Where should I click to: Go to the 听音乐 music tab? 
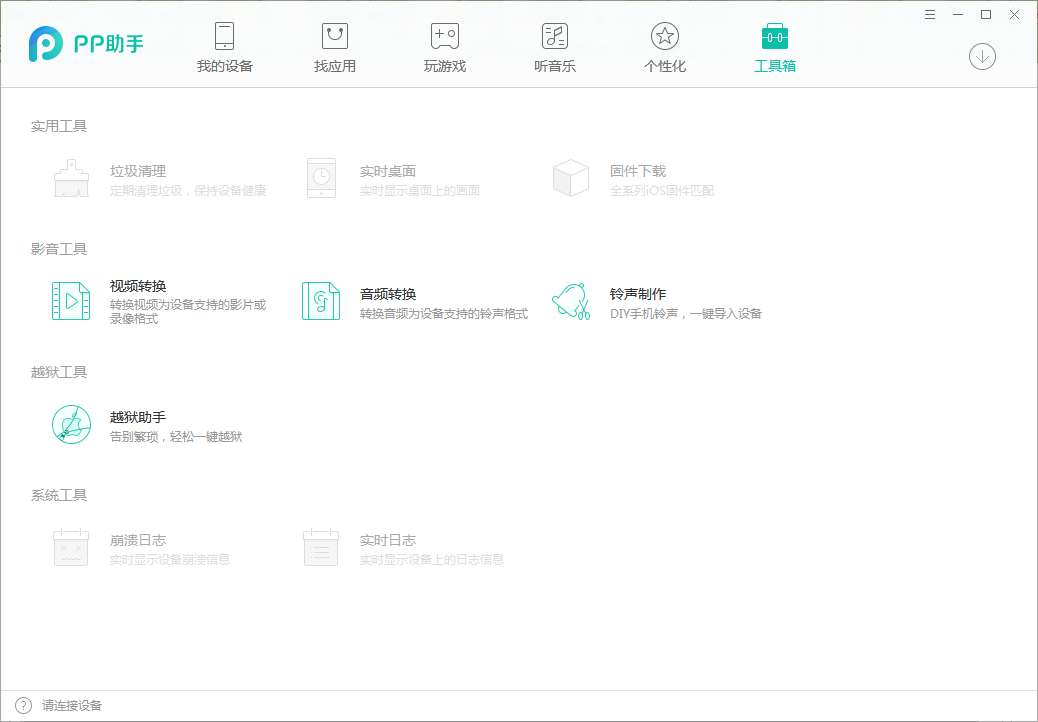coord(554,47)
